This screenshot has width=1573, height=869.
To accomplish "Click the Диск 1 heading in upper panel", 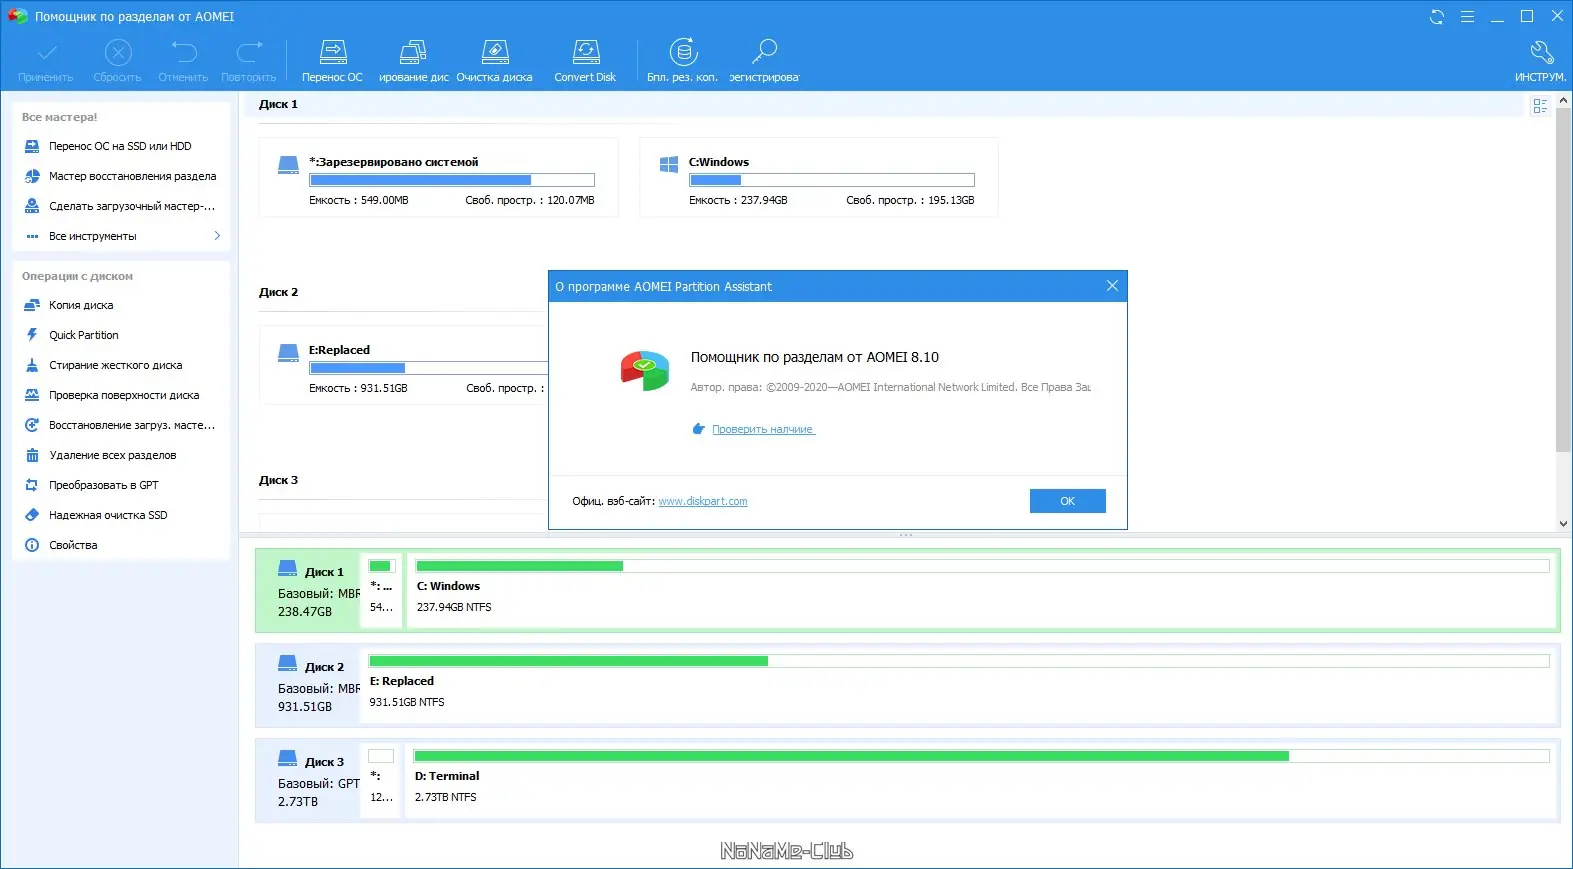I will 278,104.
